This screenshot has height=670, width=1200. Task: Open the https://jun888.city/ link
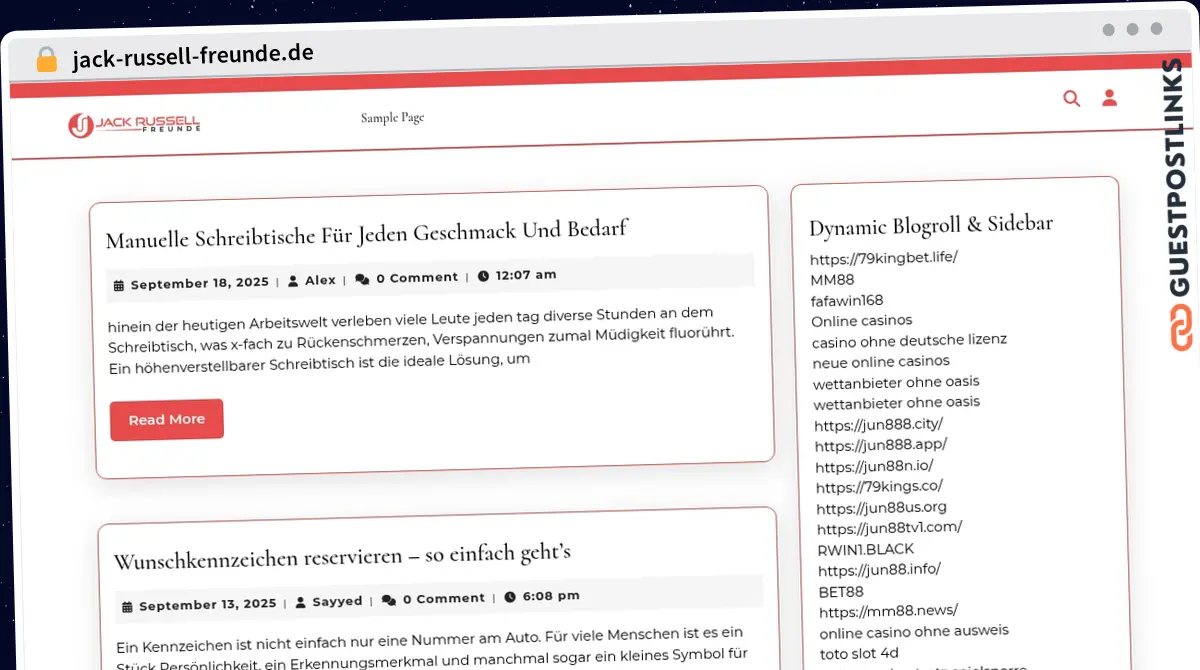(x=878, y=424)
